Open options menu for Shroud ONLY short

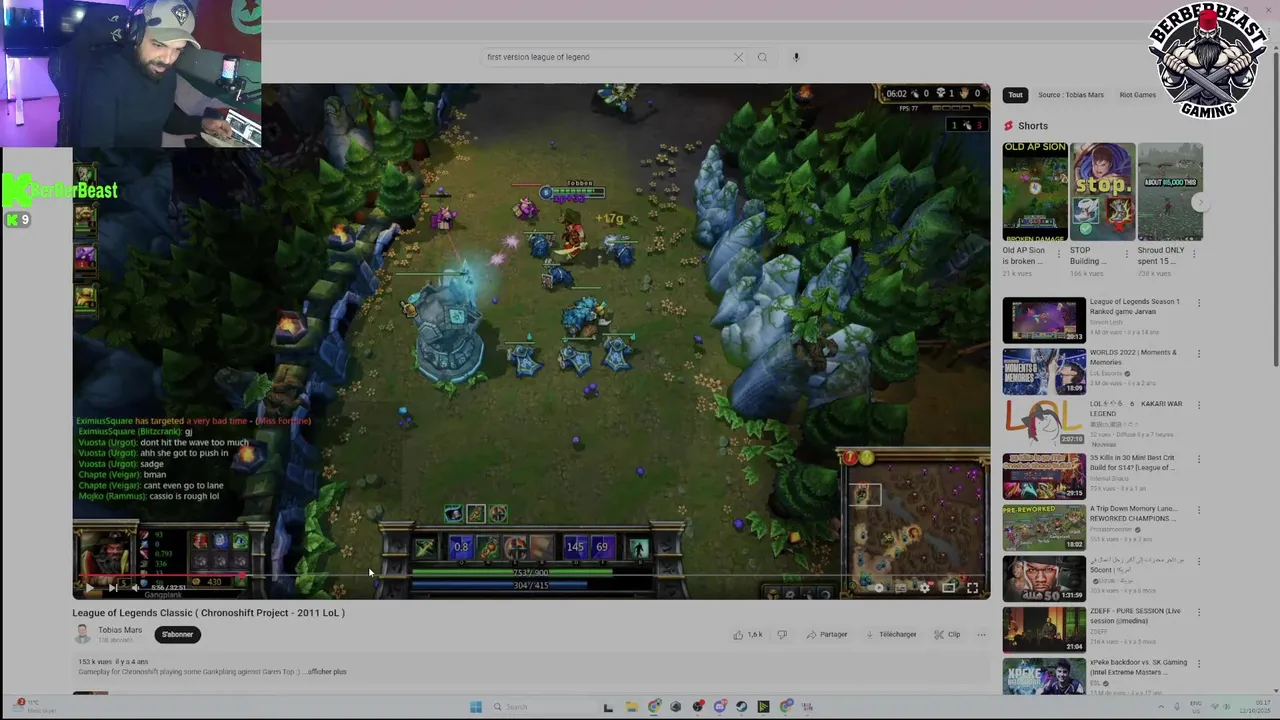[1194, 254]
